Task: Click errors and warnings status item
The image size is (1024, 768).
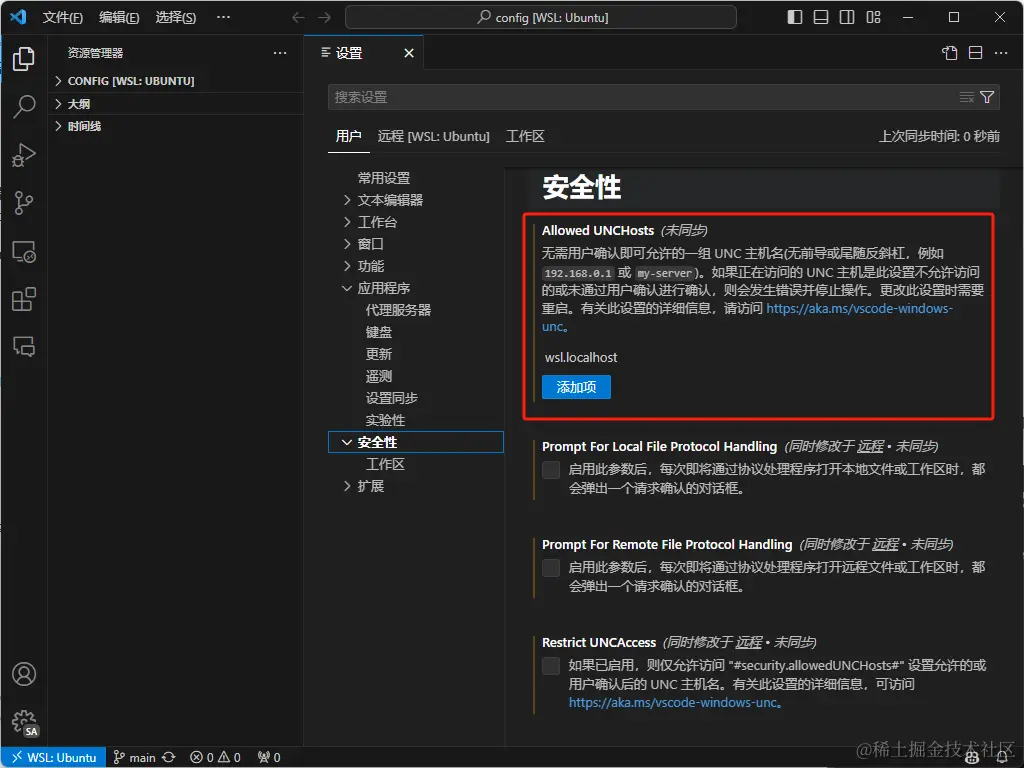Action: pyautogui.click(x=215, y=757)
